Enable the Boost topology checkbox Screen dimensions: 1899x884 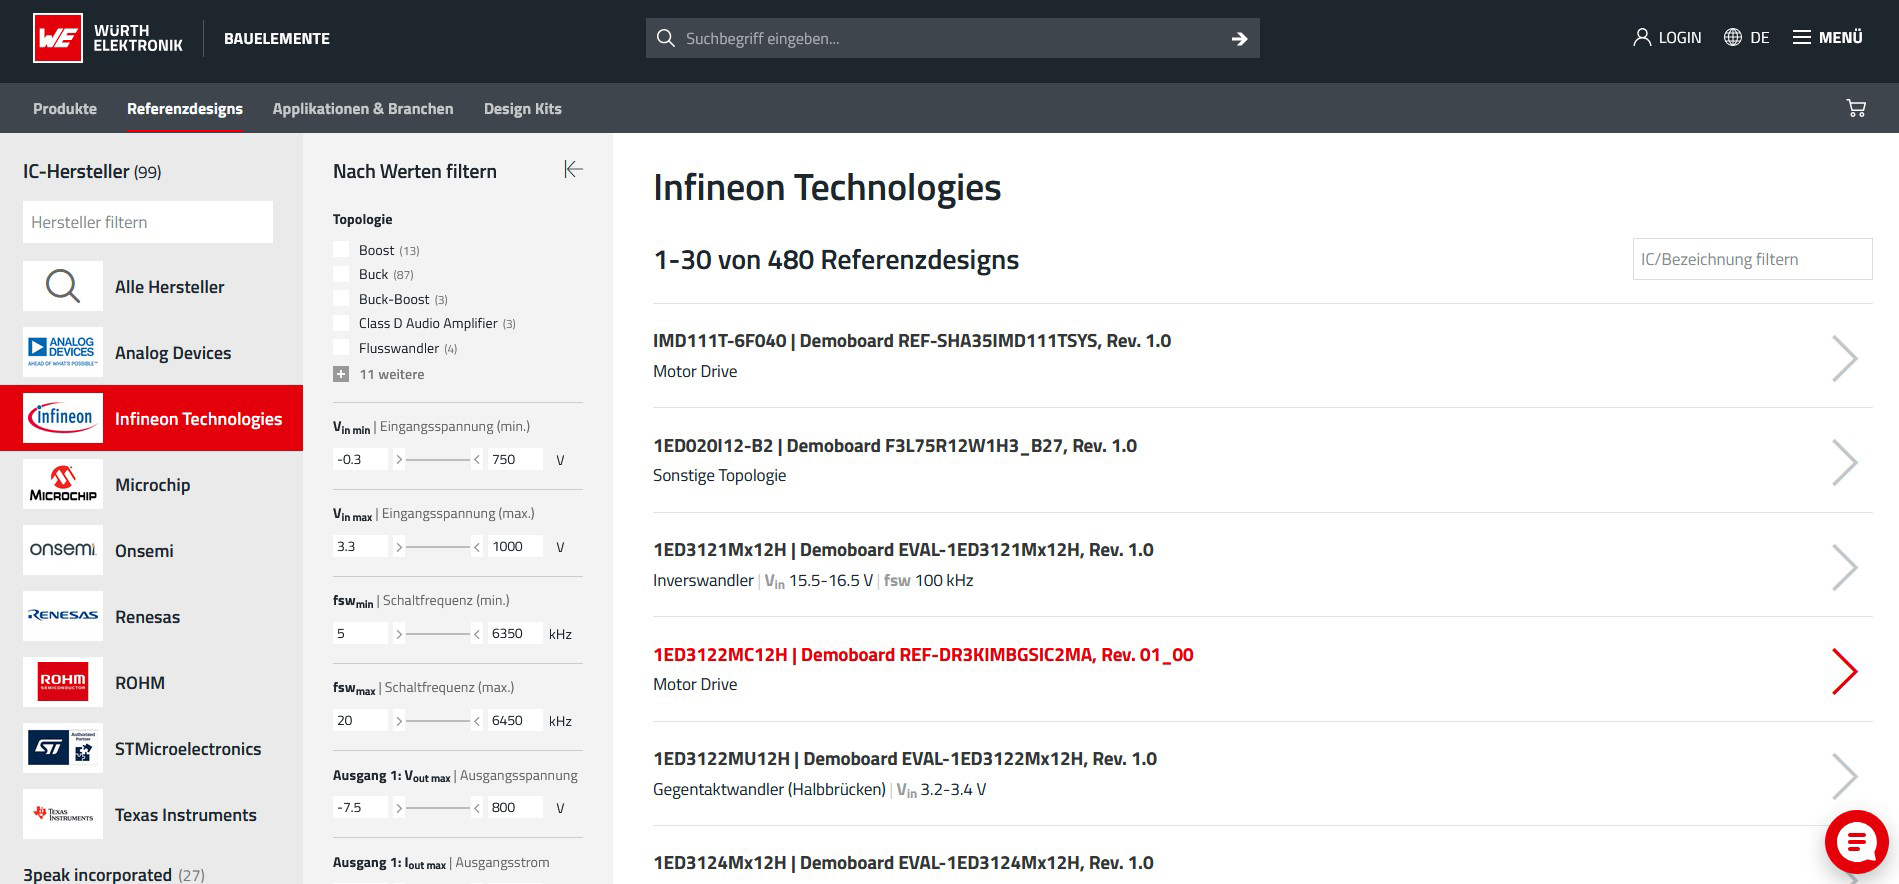point(341,250)
